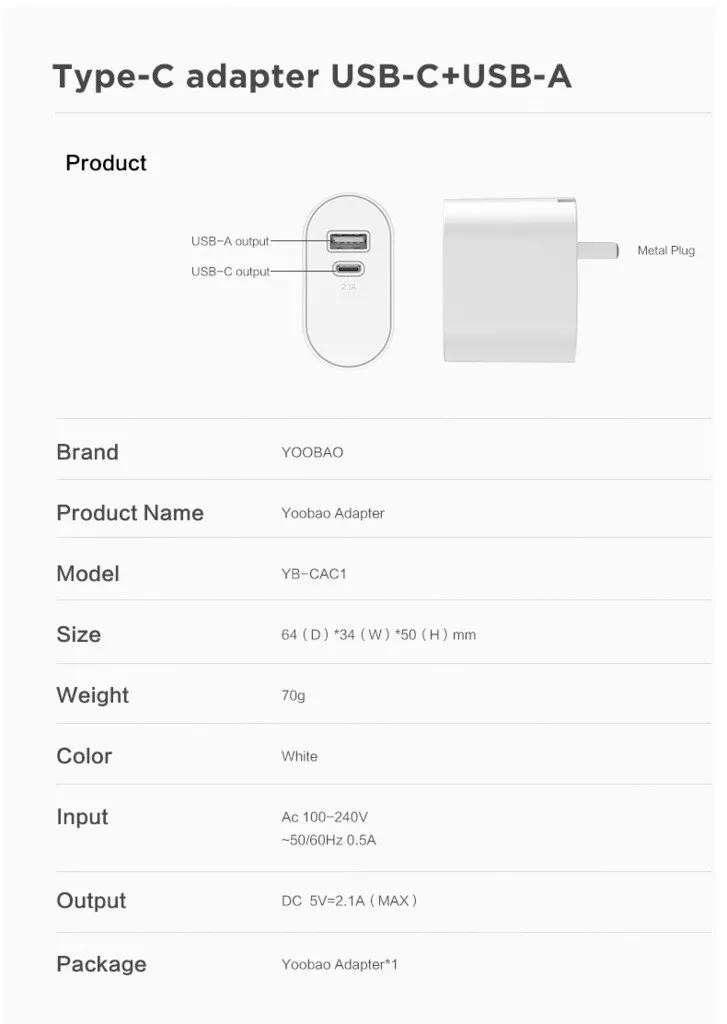Click the 70g weight value
Screen dimensions: 727x1024
(293, 696)
